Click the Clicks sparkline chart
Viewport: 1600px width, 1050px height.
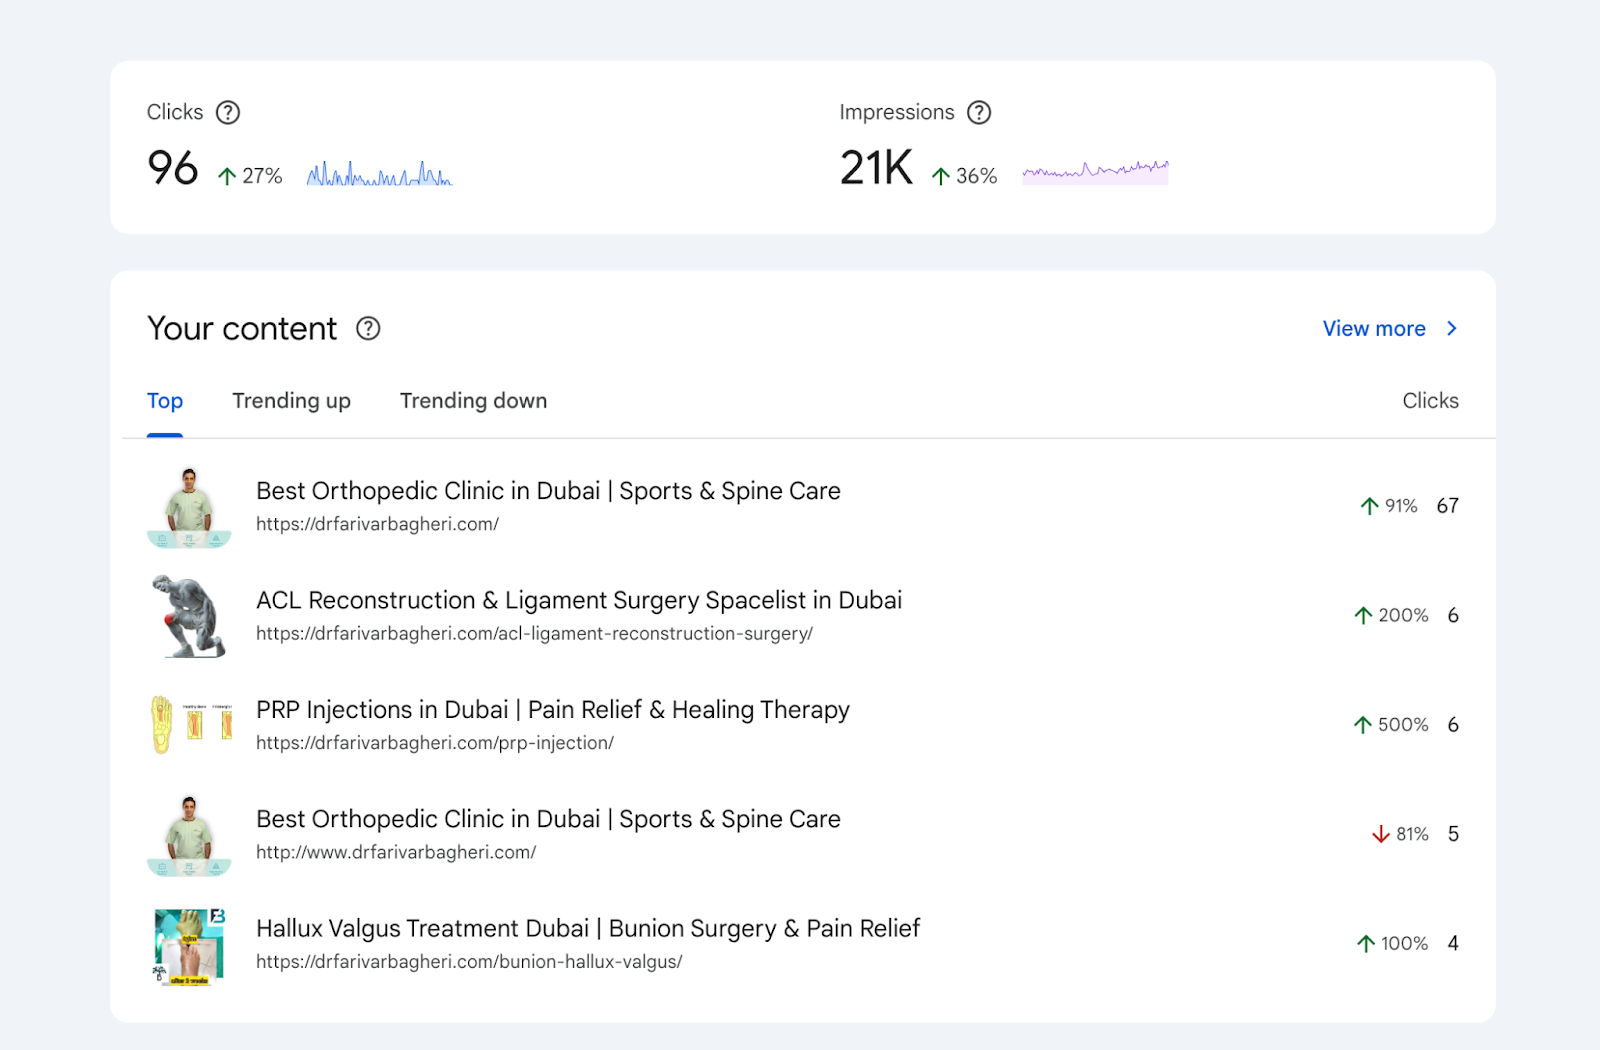click(379, 173)
